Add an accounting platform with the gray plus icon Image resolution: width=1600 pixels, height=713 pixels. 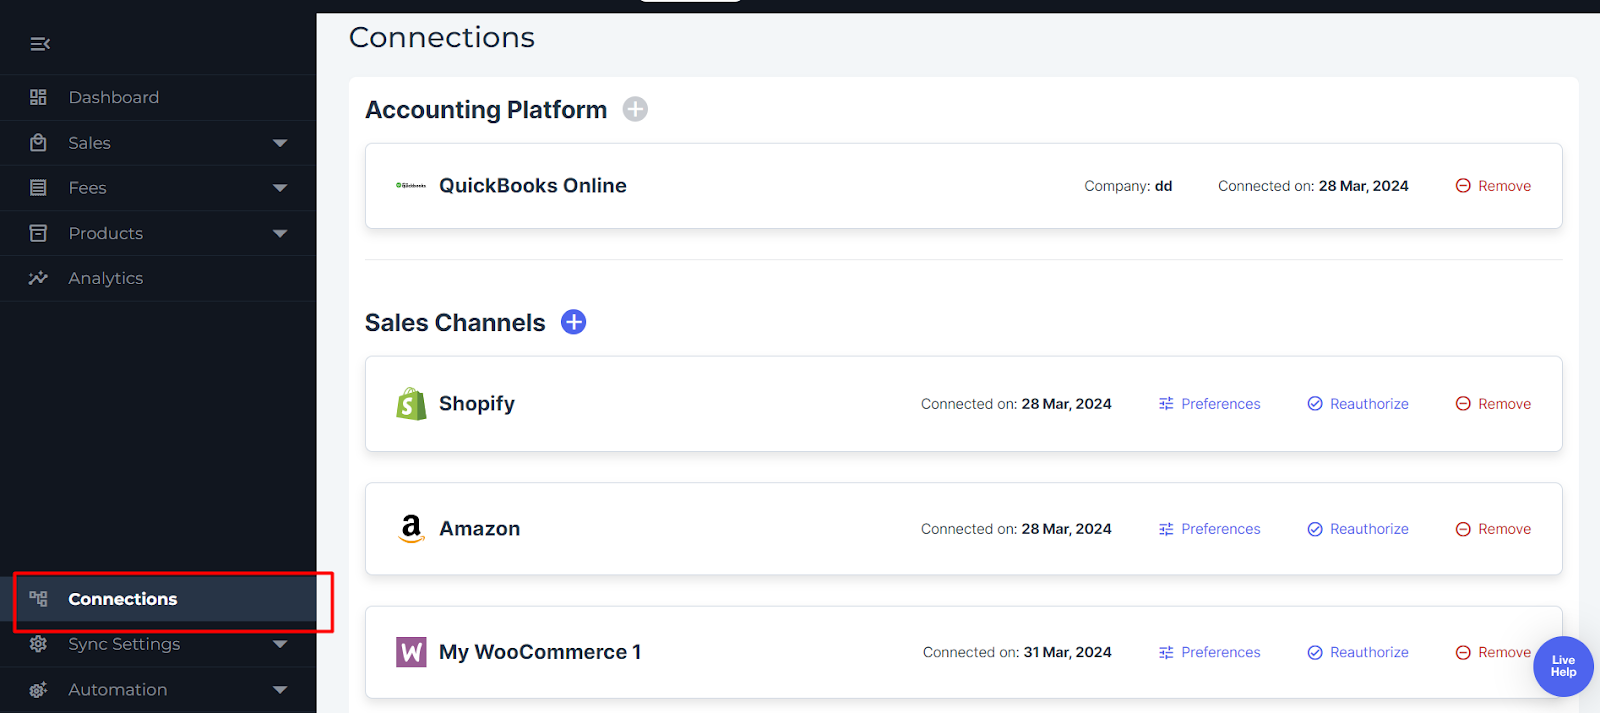pyautogui.click(x=635, y=109)
